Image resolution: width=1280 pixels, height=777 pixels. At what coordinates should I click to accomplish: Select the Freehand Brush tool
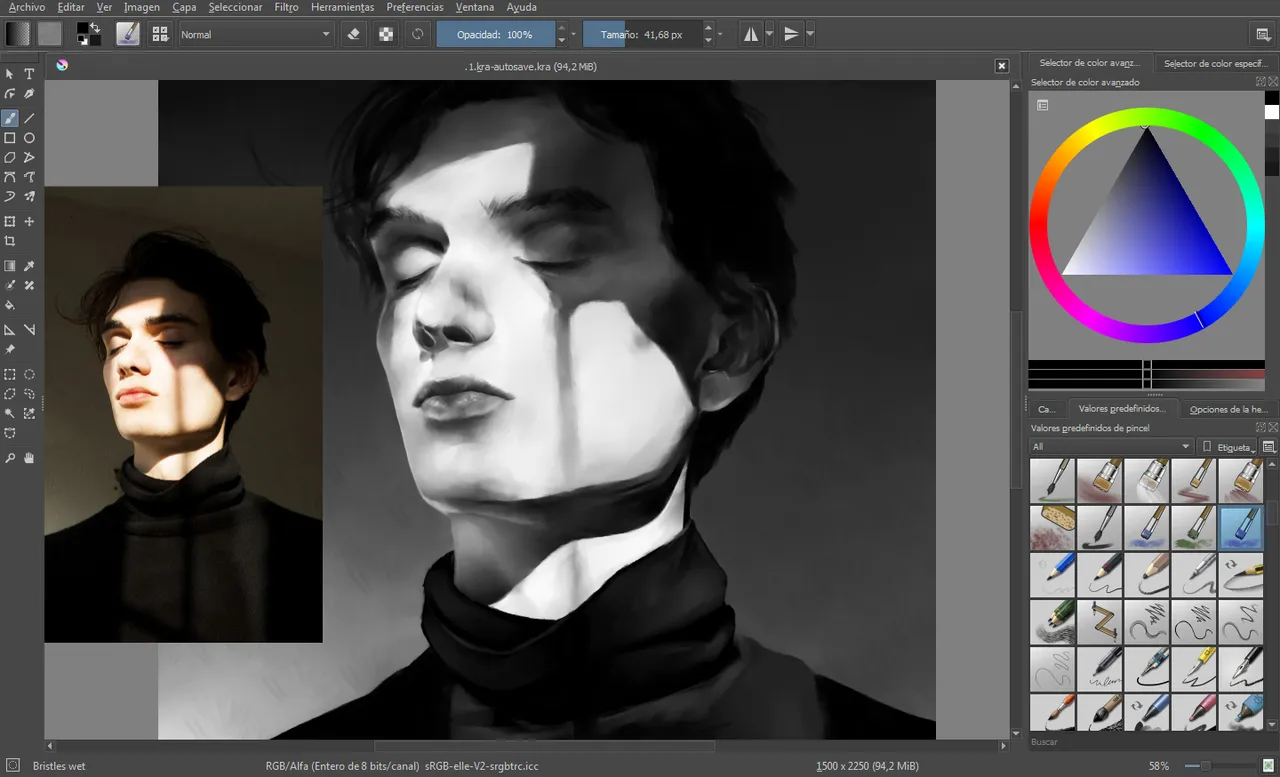(10, 118)
